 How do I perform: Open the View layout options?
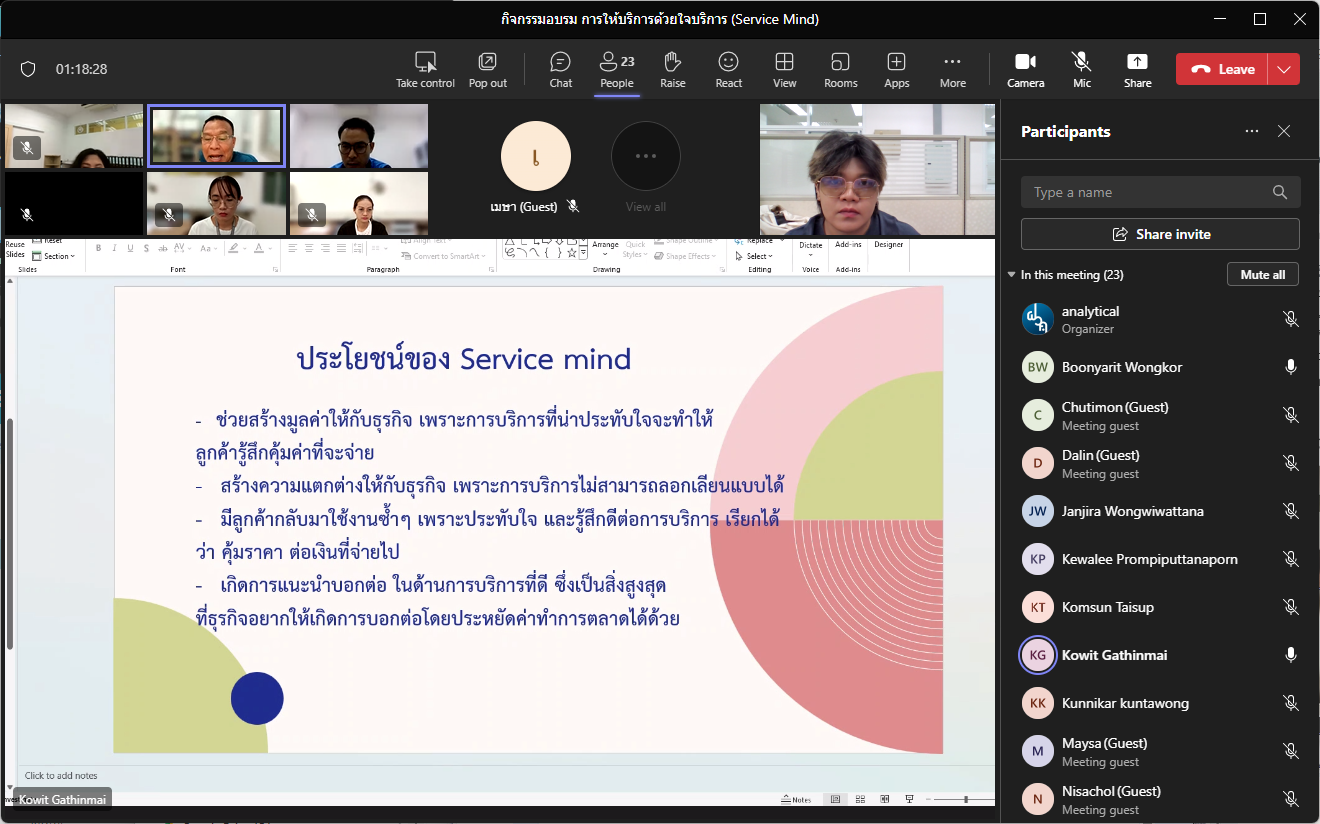[x=785, y=69]
